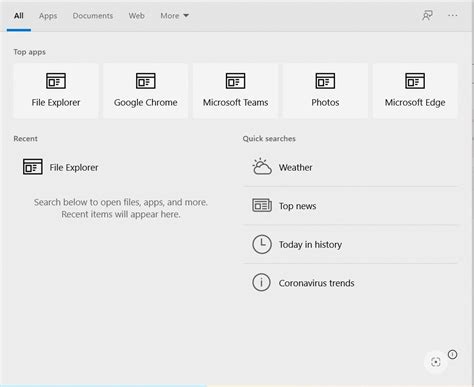The width and height of the screenshot is (474, 387).
Task: Open recent File Explorer entry
Action: 61,167
